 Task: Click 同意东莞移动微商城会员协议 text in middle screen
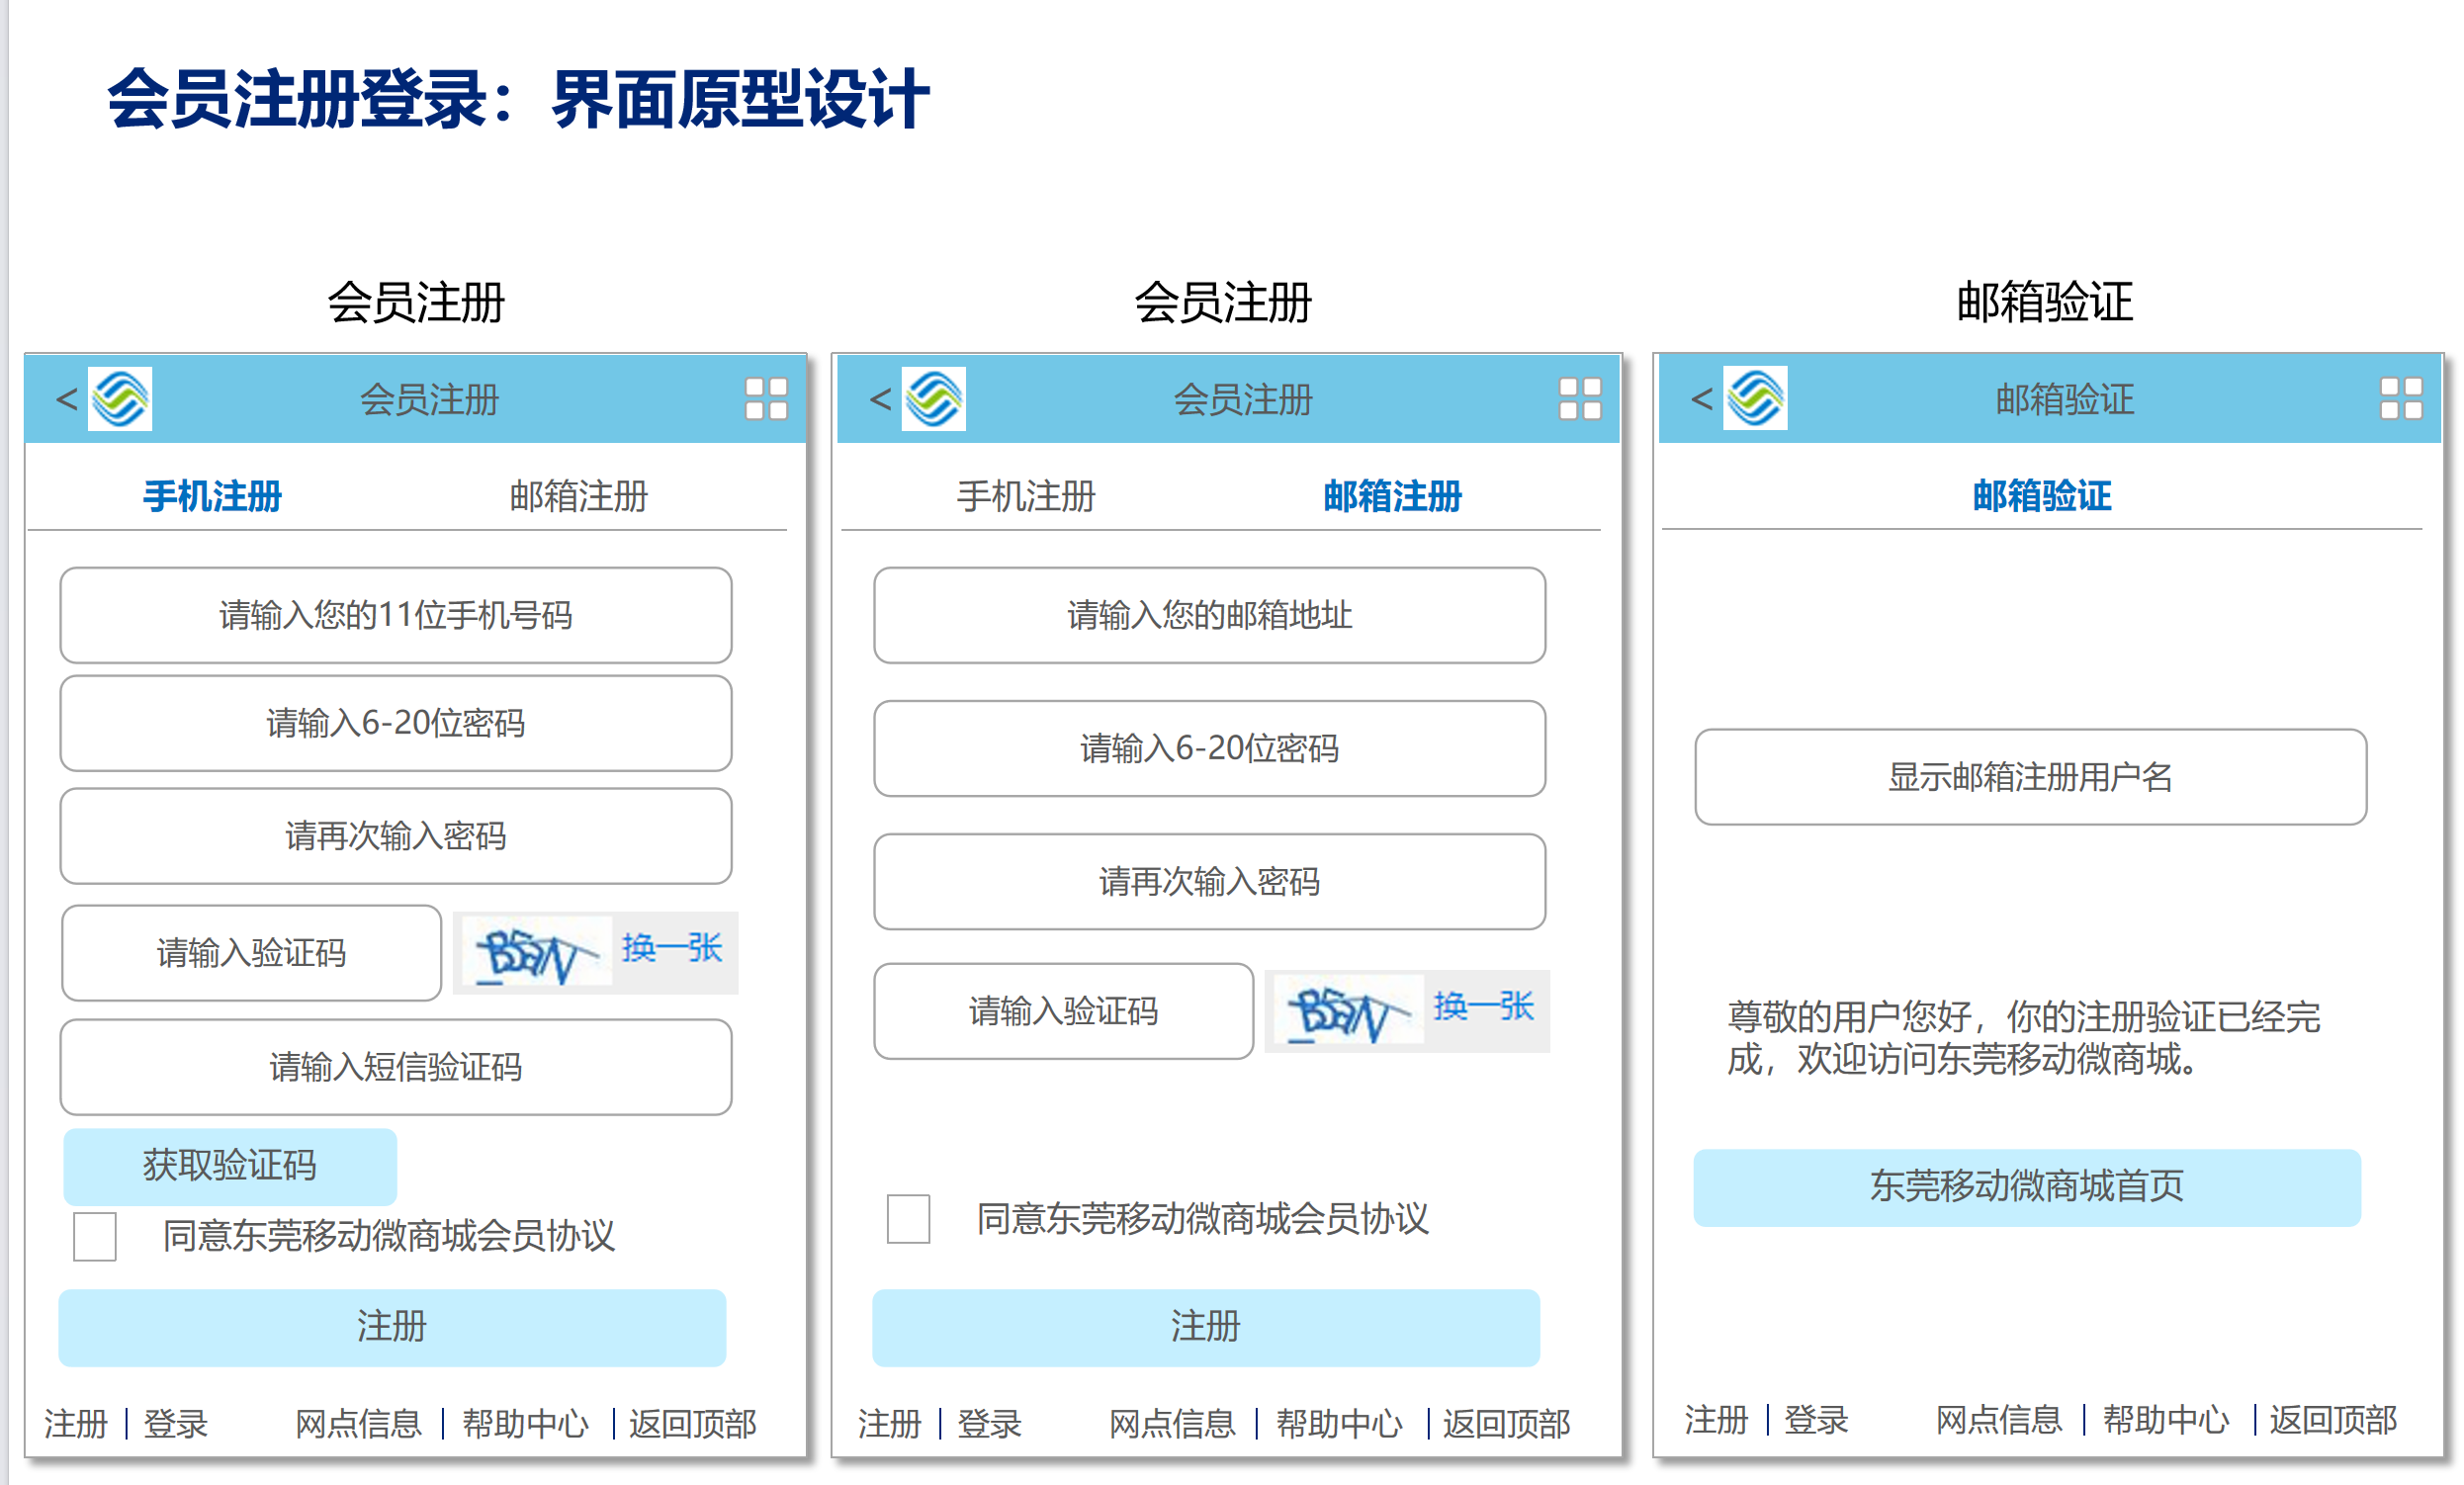[x=1203, y=1219]
